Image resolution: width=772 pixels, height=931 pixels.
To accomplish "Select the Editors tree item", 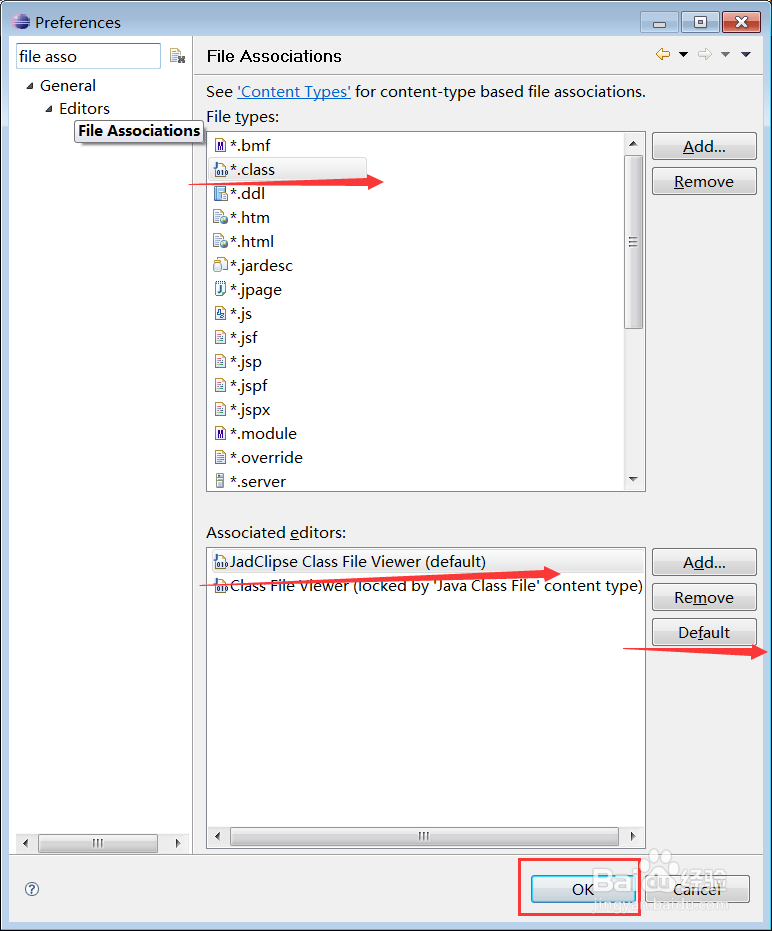I will [x=84, y=109].
